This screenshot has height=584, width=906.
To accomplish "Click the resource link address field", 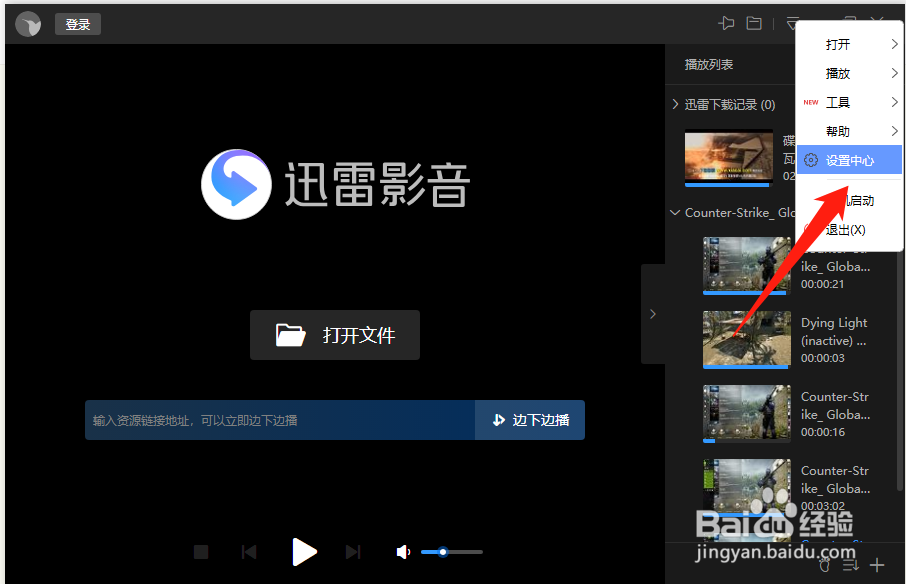I will [280, 420].
